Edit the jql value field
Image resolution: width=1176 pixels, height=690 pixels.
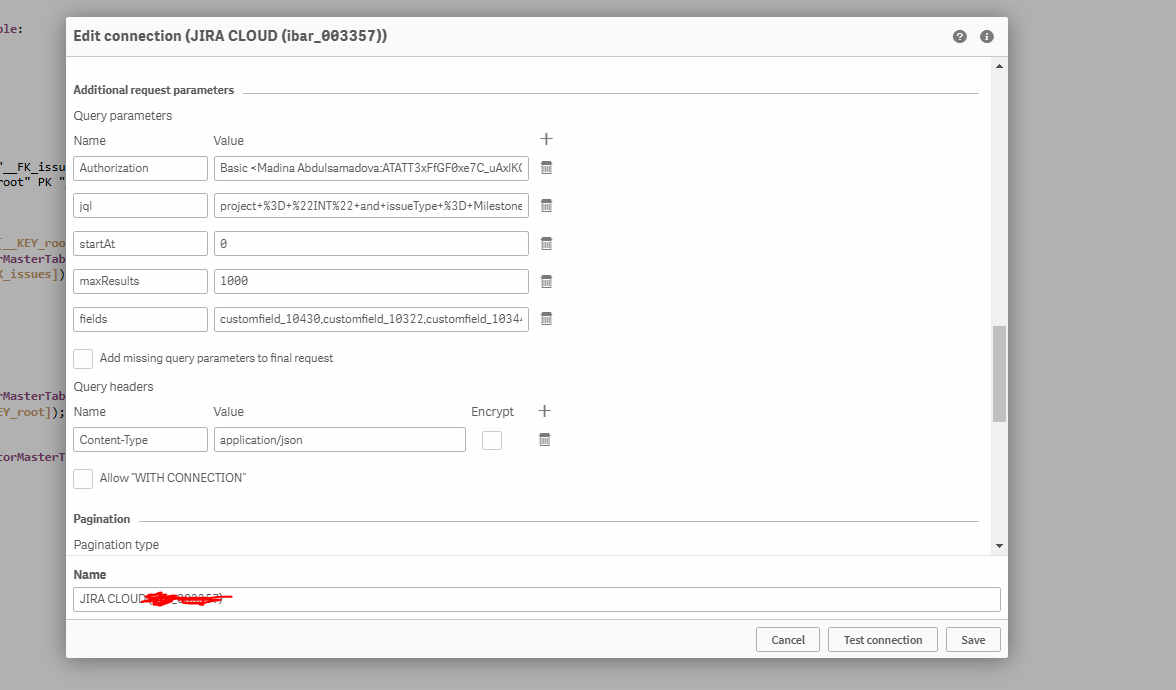tap(371, 206)
